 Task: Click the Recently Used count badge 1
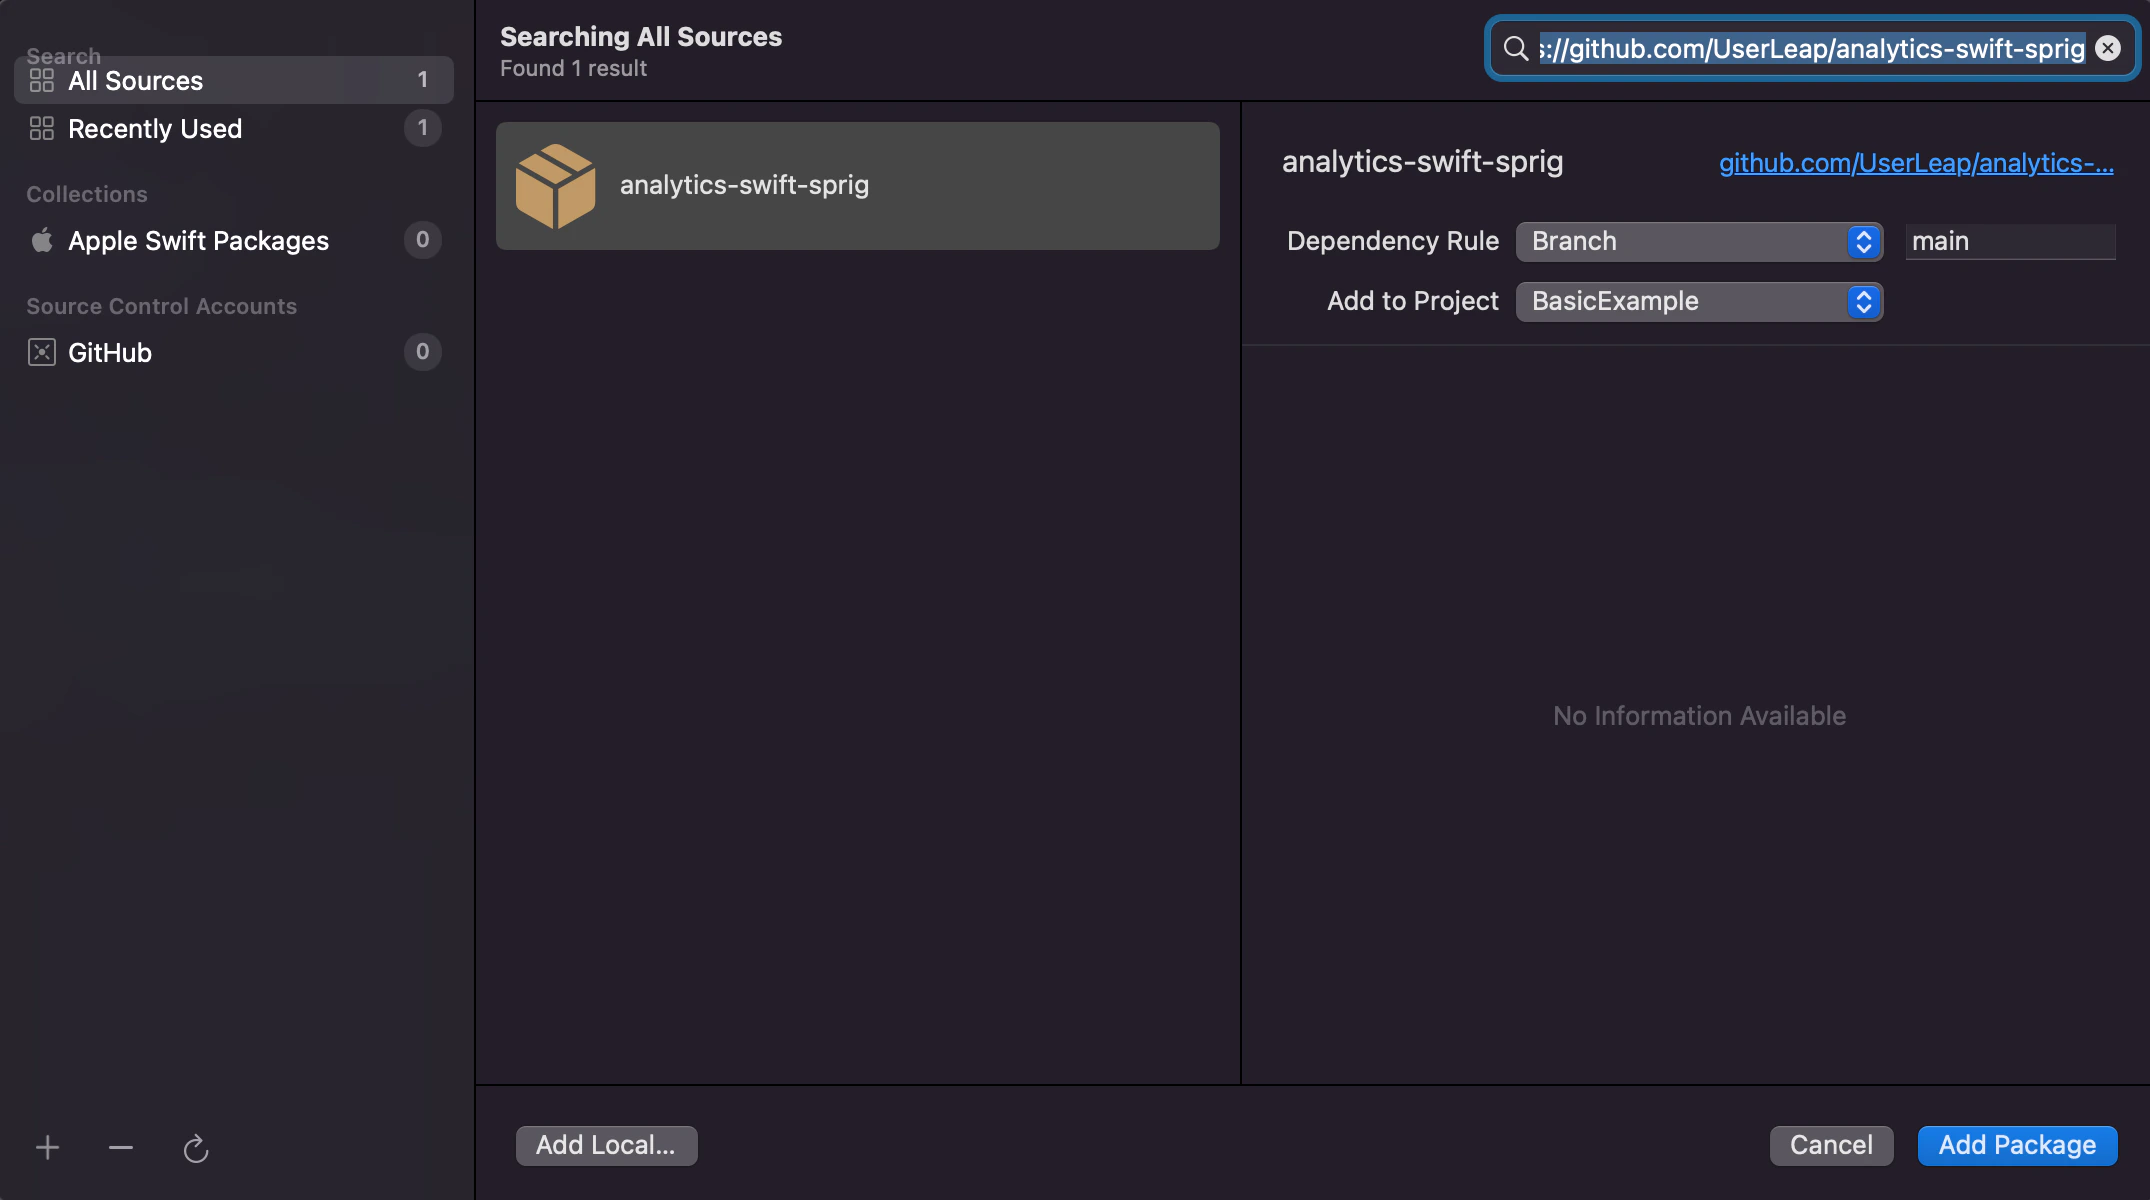click(423, 128)
